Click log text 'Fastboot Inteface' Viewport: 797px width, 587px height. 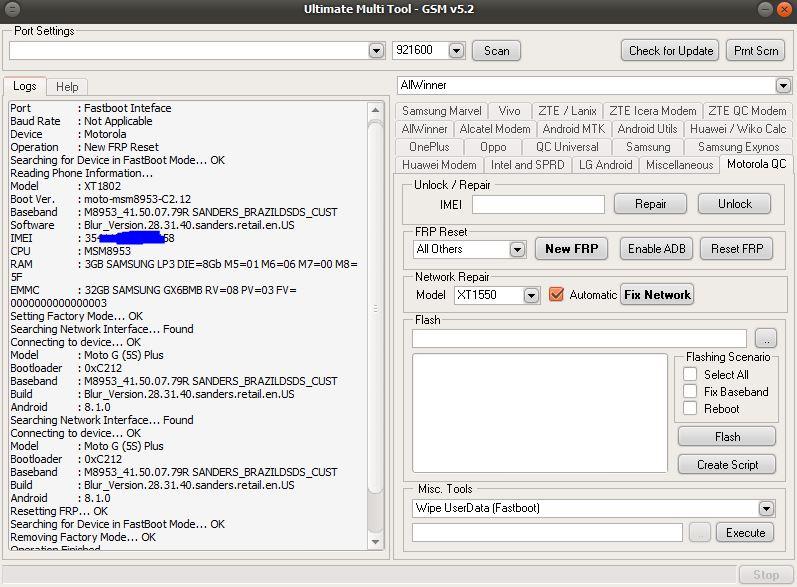(127, 108)
